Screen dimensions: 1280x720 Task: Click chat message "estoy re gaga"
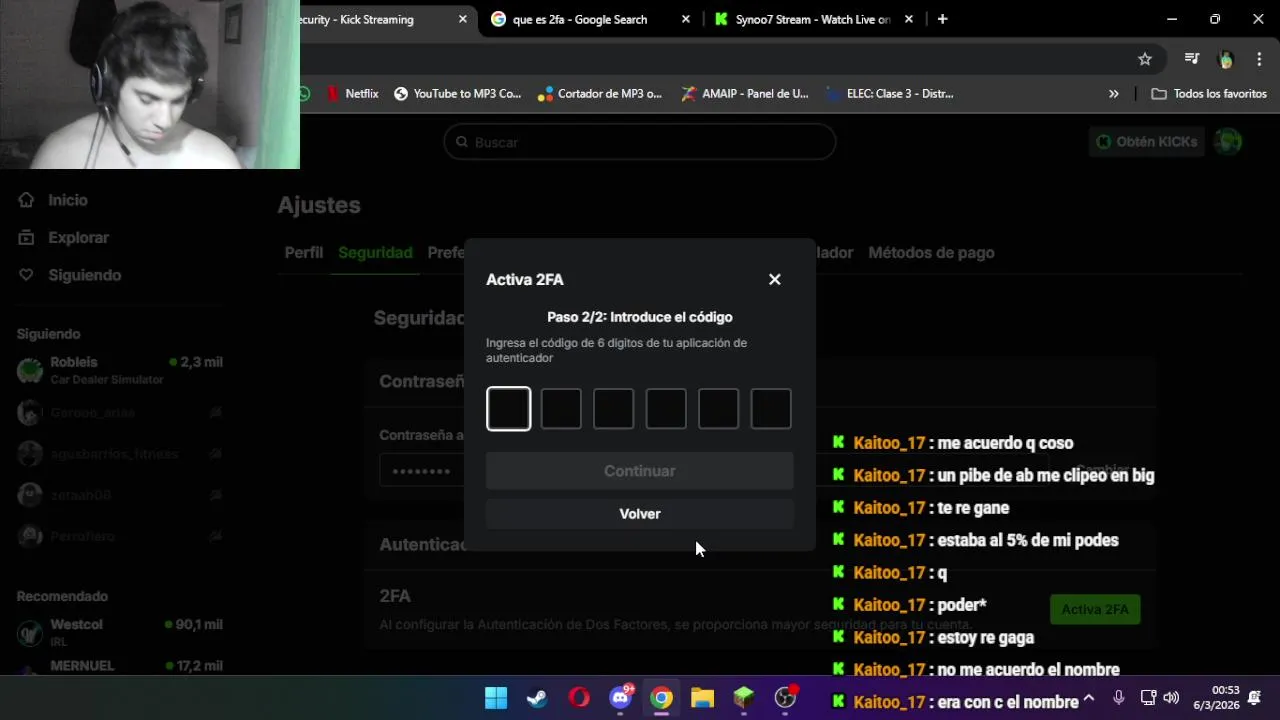tap(985, 637)
